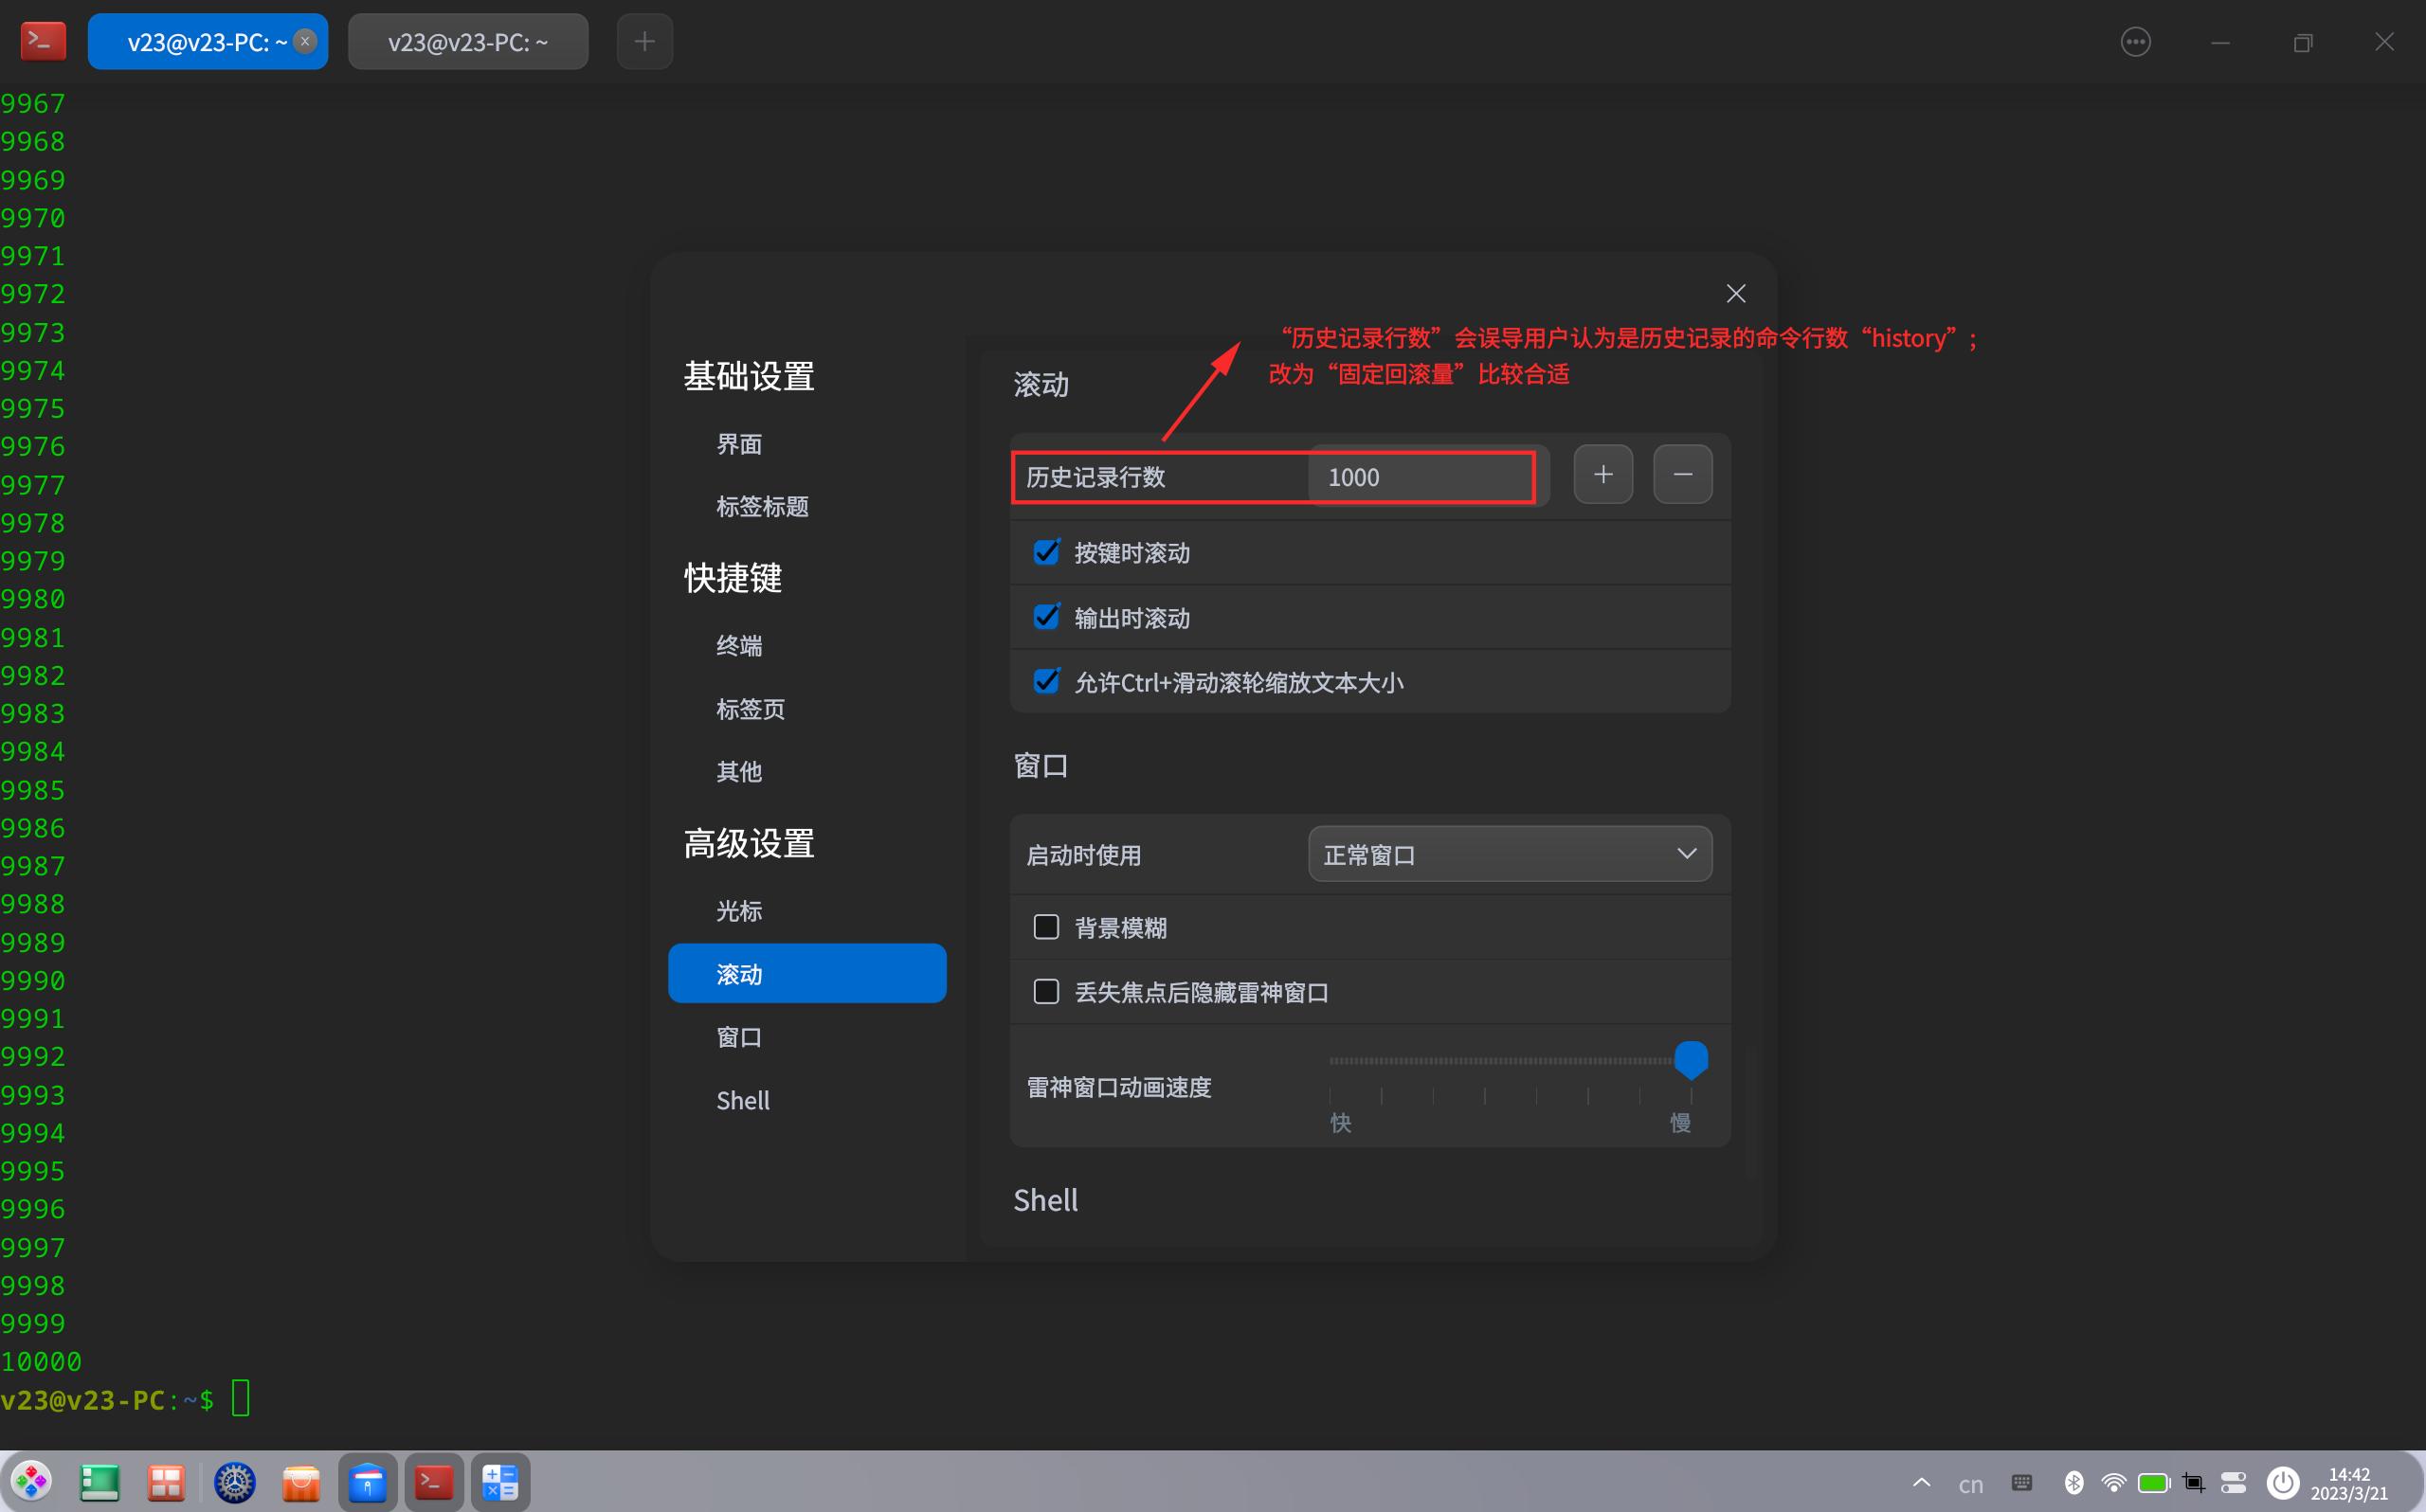Click the Bluetooth tray icon
Image resolution: width=2426 pixels, height=1512 pixels.
[2074, 1482]
